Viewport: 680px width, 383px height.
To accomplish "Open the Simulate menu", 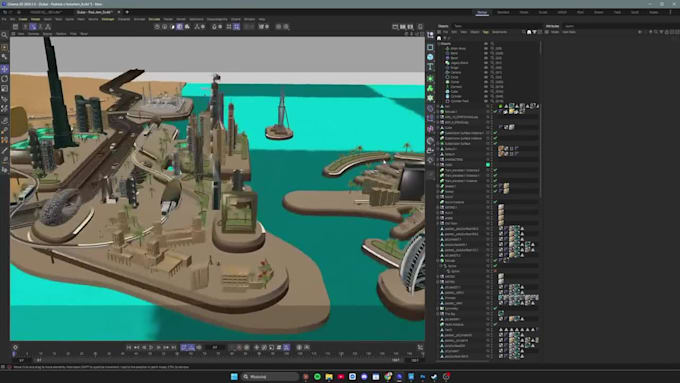I will point(154,19).
